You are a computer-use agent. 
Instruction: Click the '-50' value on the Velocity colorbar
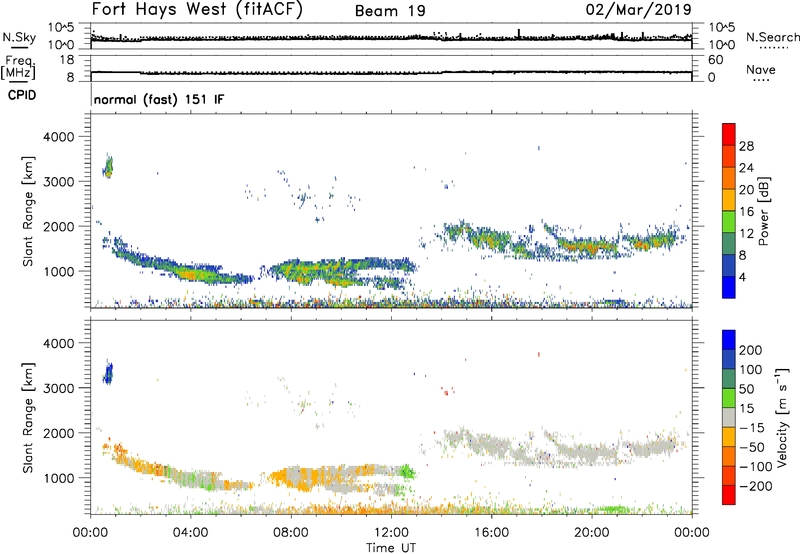(x=752, y=447)
